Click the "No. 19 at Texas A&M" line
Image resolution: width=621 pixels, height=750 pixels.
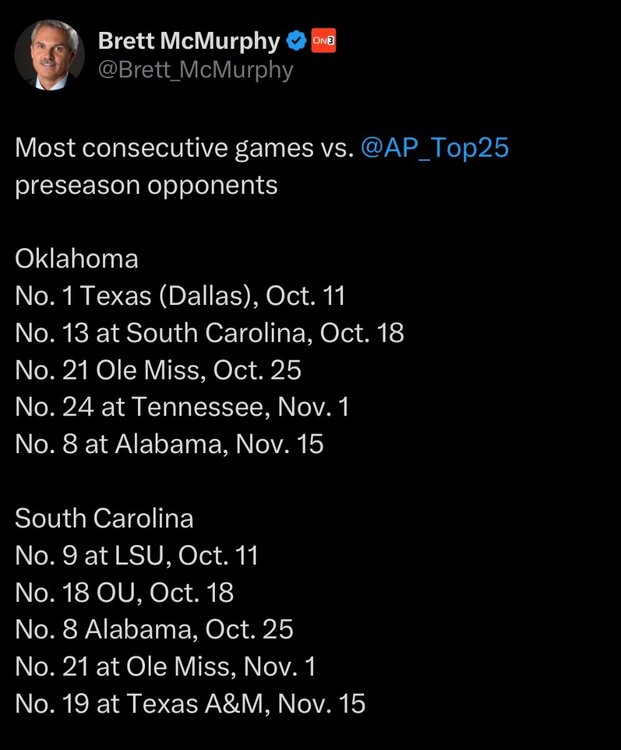coord(191,703)
